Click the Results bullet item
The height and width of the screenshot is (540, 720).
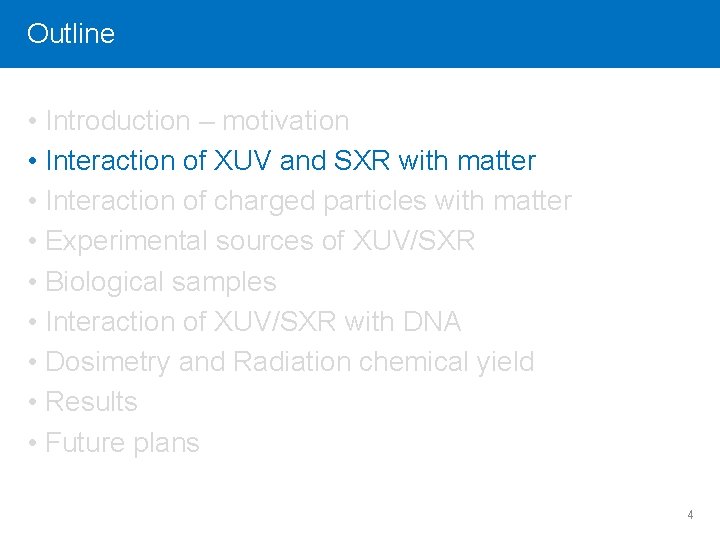(91, 402)
